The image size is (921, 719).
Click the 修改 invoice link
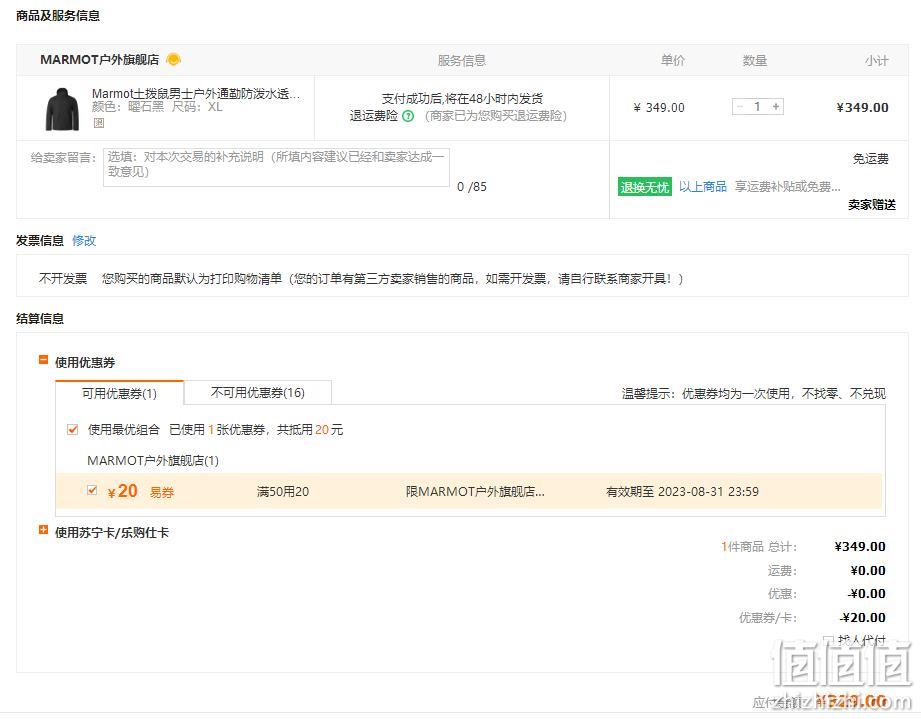click(84, 240)
